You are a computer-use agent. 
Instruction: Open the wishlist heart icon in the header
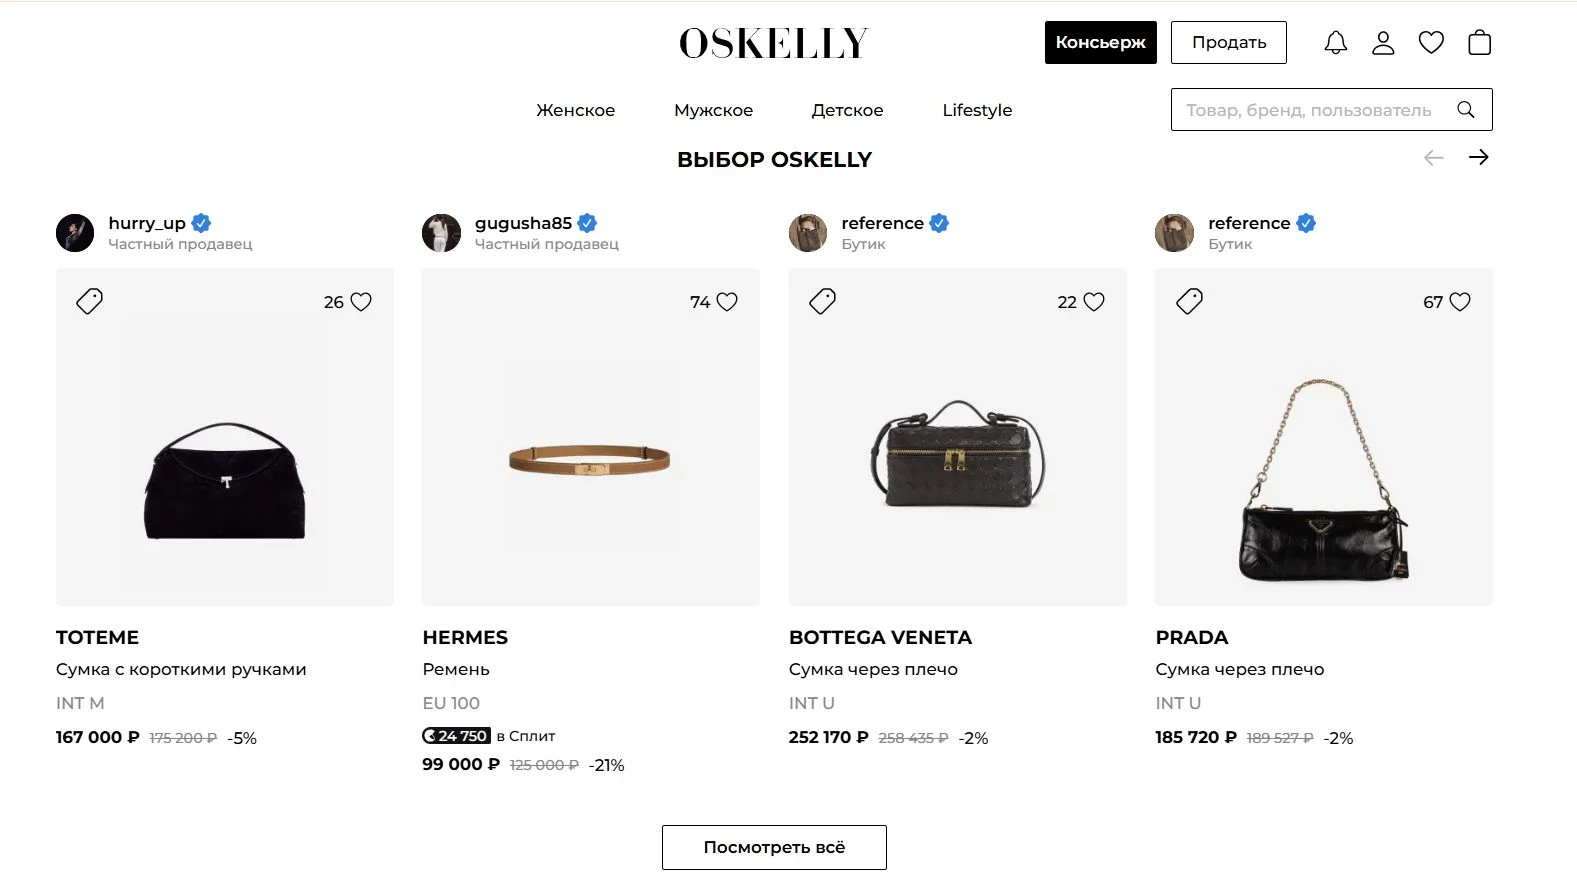(x=1431, y=42)
